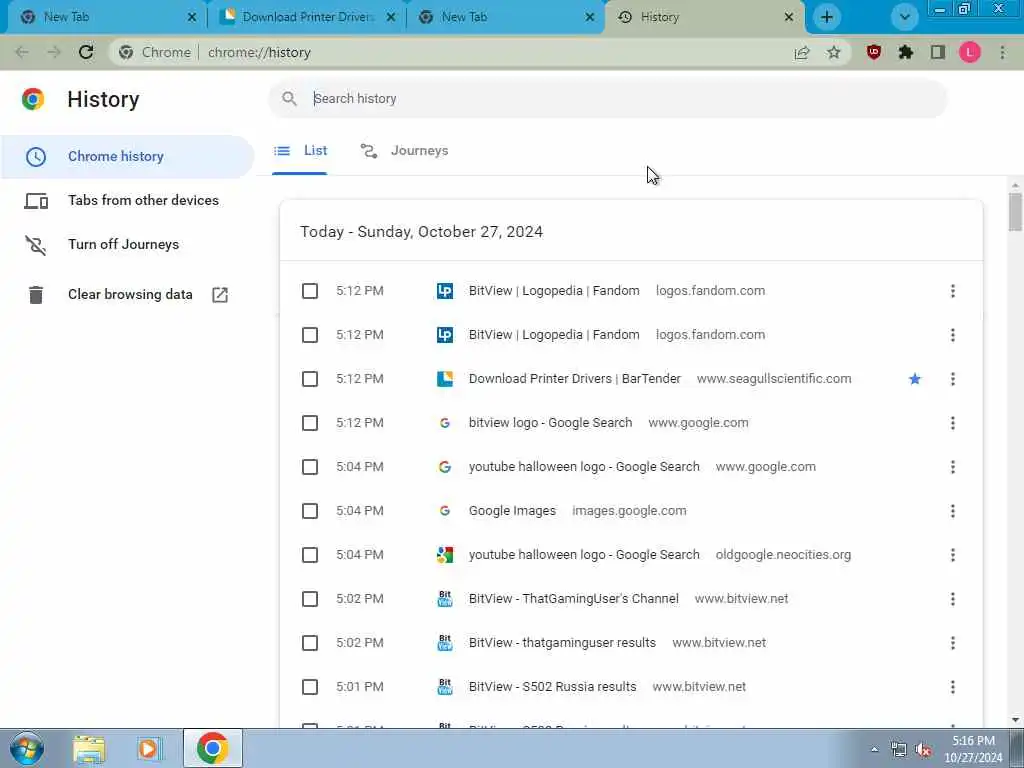Image resolution: width=1024 pixels, height=768 pixels.
Task: Show hidden tray icons arrow
Action: tap(874, 750)
